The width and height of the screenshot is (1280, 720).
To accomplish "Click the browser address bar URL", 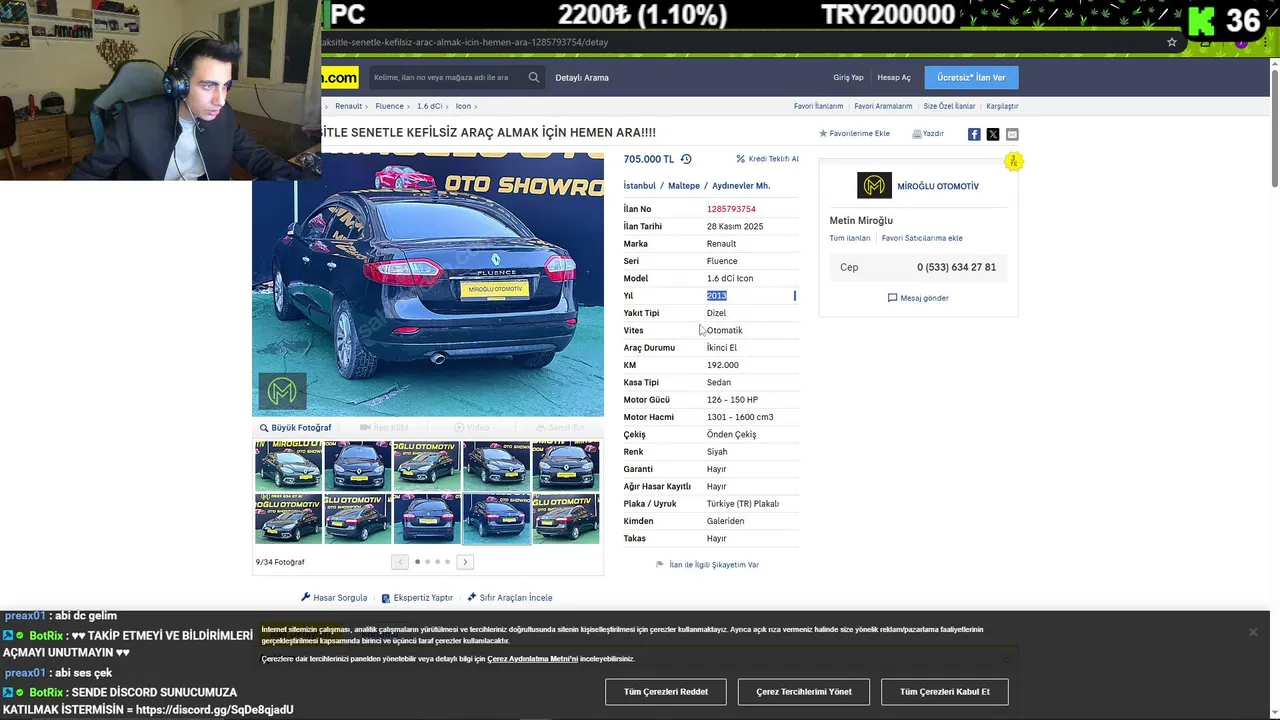I will (465, 42).
